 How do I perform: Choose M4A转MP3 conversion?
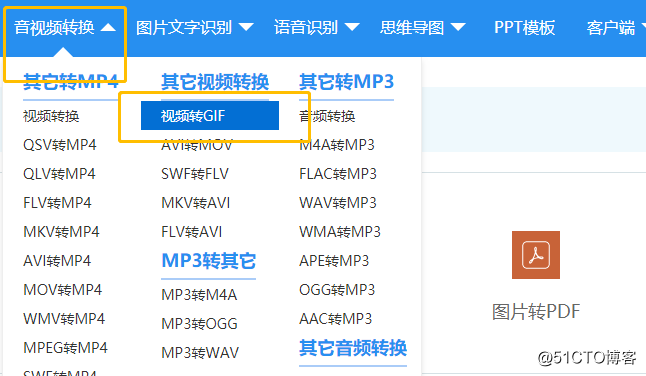tap(337, 145)
